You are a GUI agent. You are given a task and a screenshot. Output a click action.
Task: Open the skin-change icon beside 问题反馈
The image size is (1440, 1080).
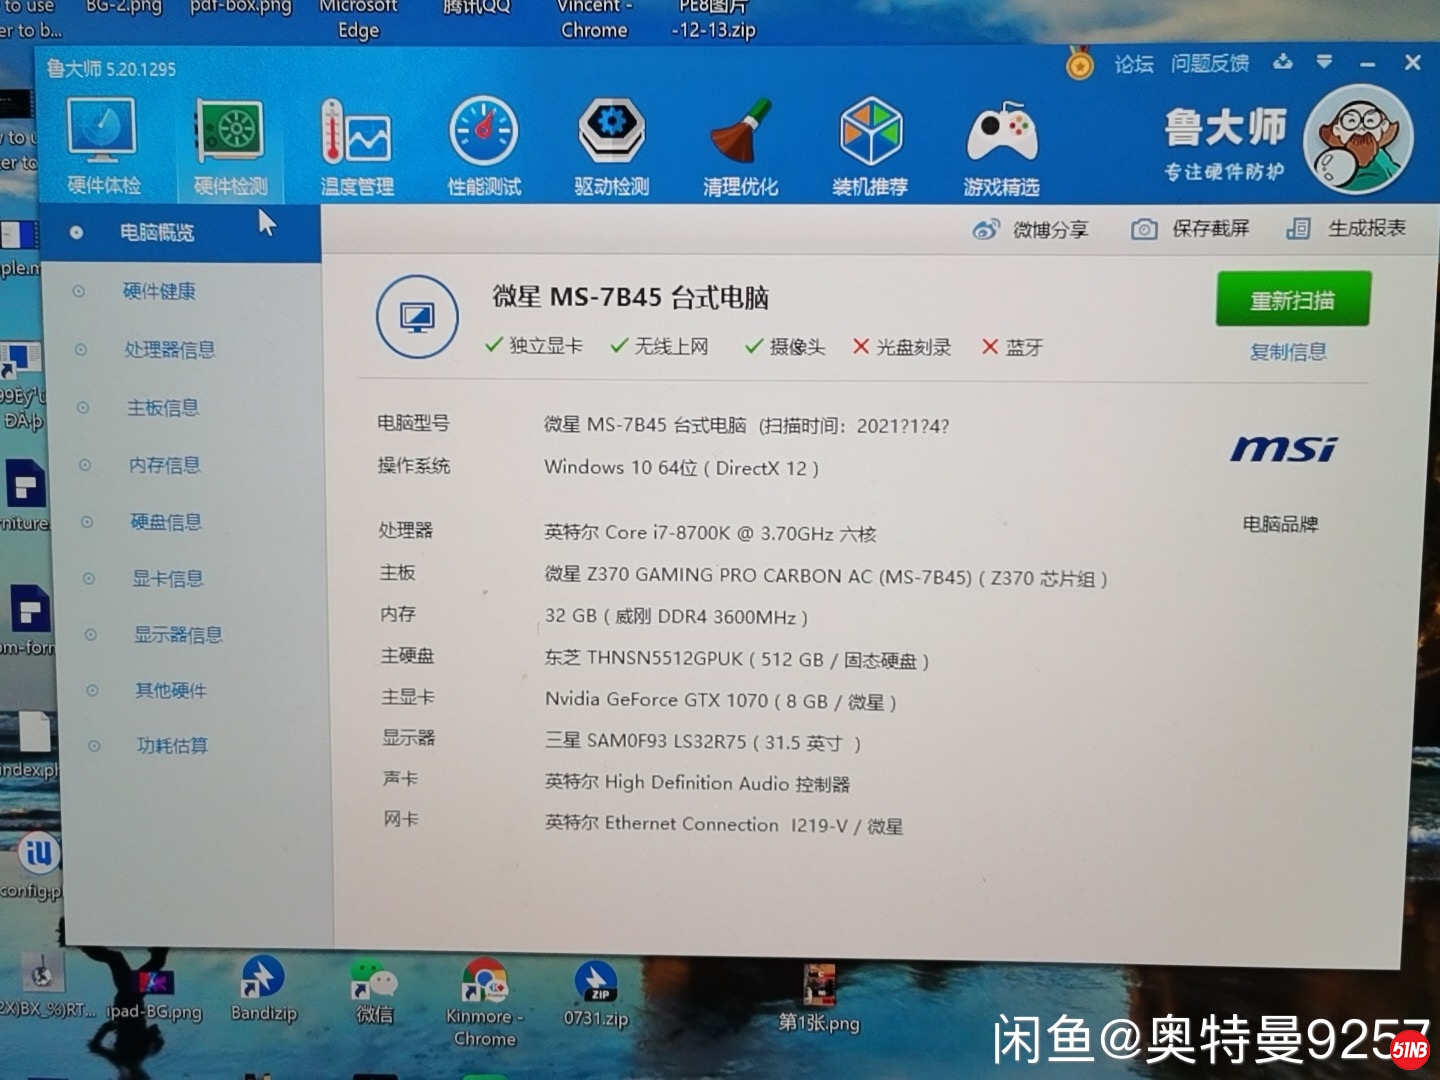point(1283,62)
